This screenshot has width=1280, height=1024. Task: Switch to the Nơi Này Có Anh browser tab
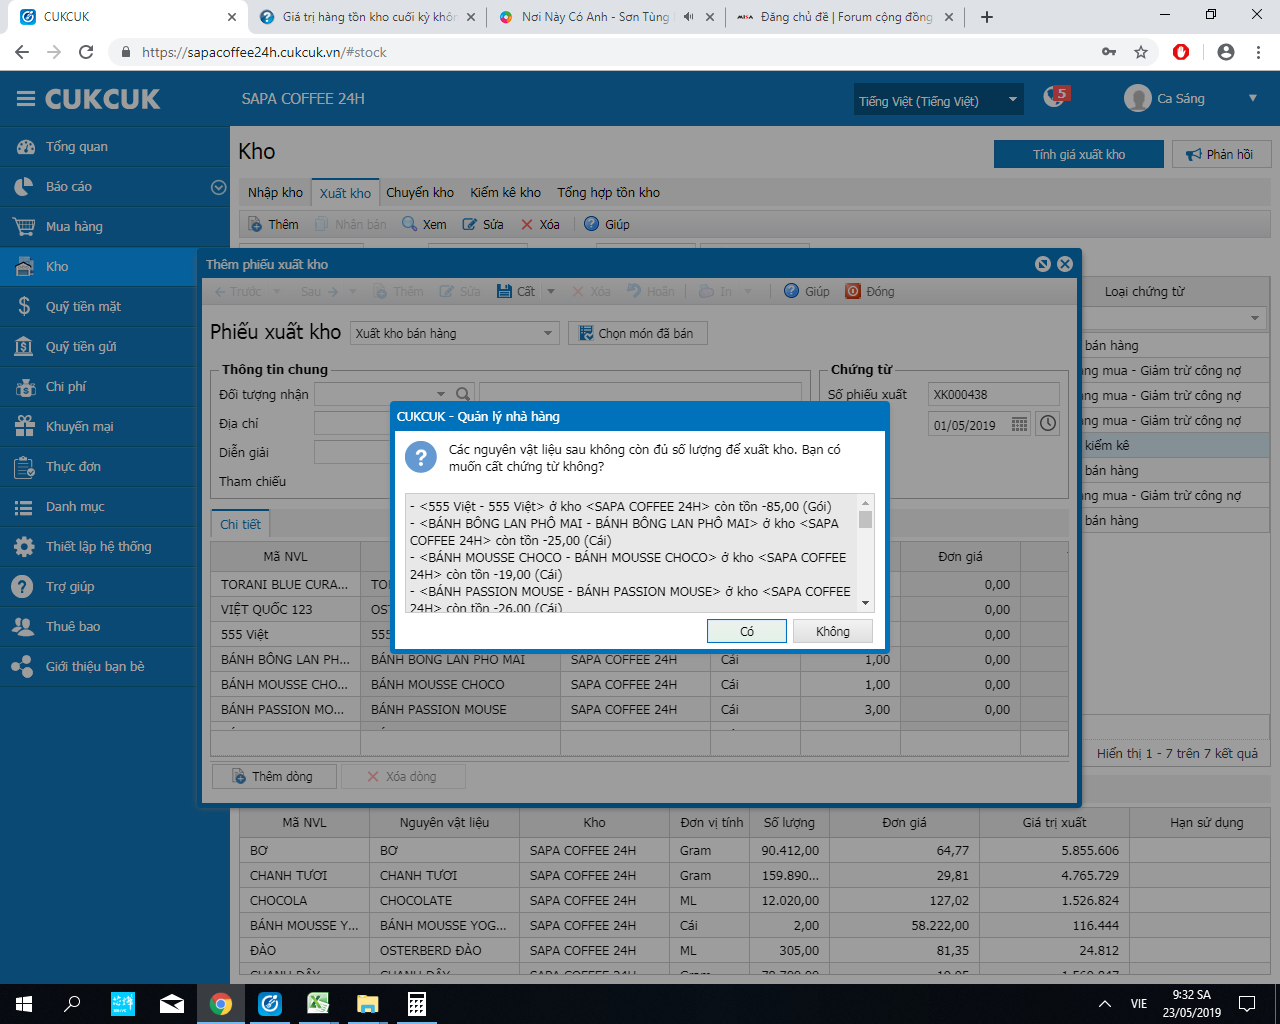pos(608,17)
